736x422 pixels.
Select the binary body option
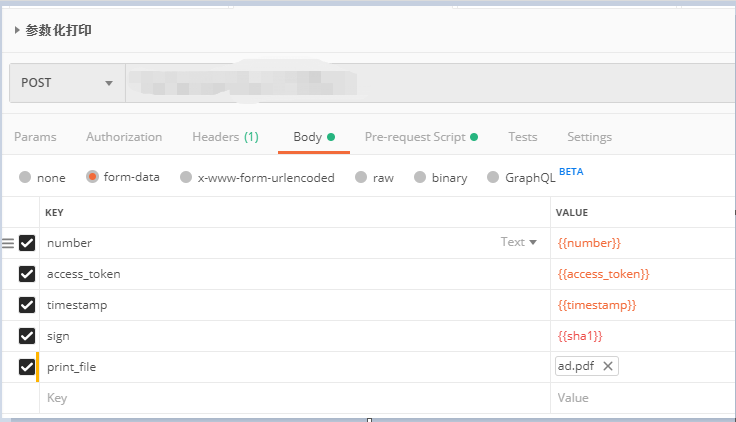pos(420,178)
